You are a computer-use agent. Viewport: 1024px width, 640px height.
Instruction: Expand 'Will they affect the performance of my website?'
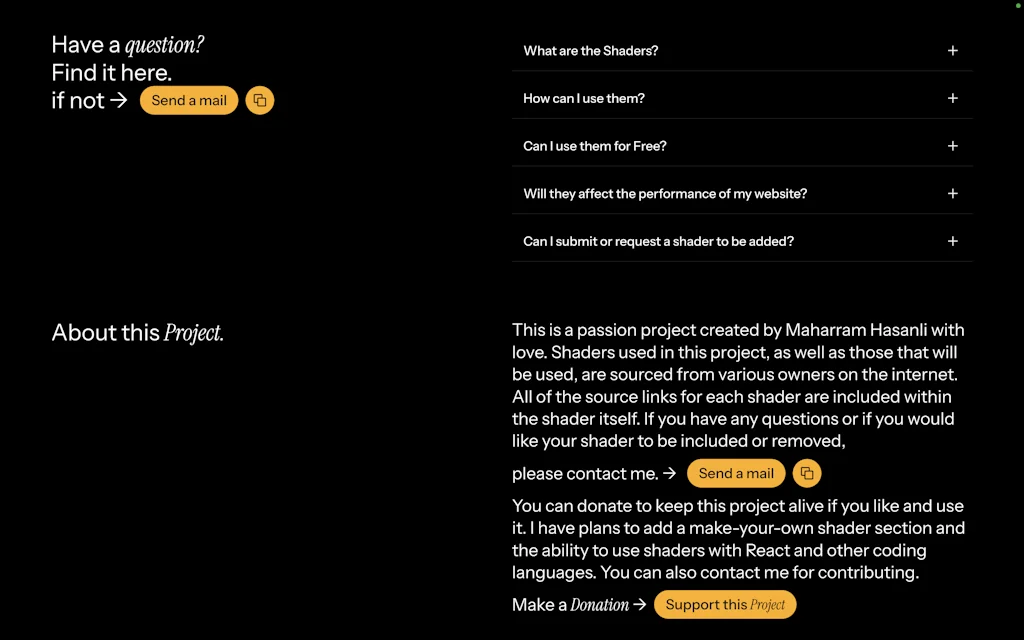coord(952,193)
